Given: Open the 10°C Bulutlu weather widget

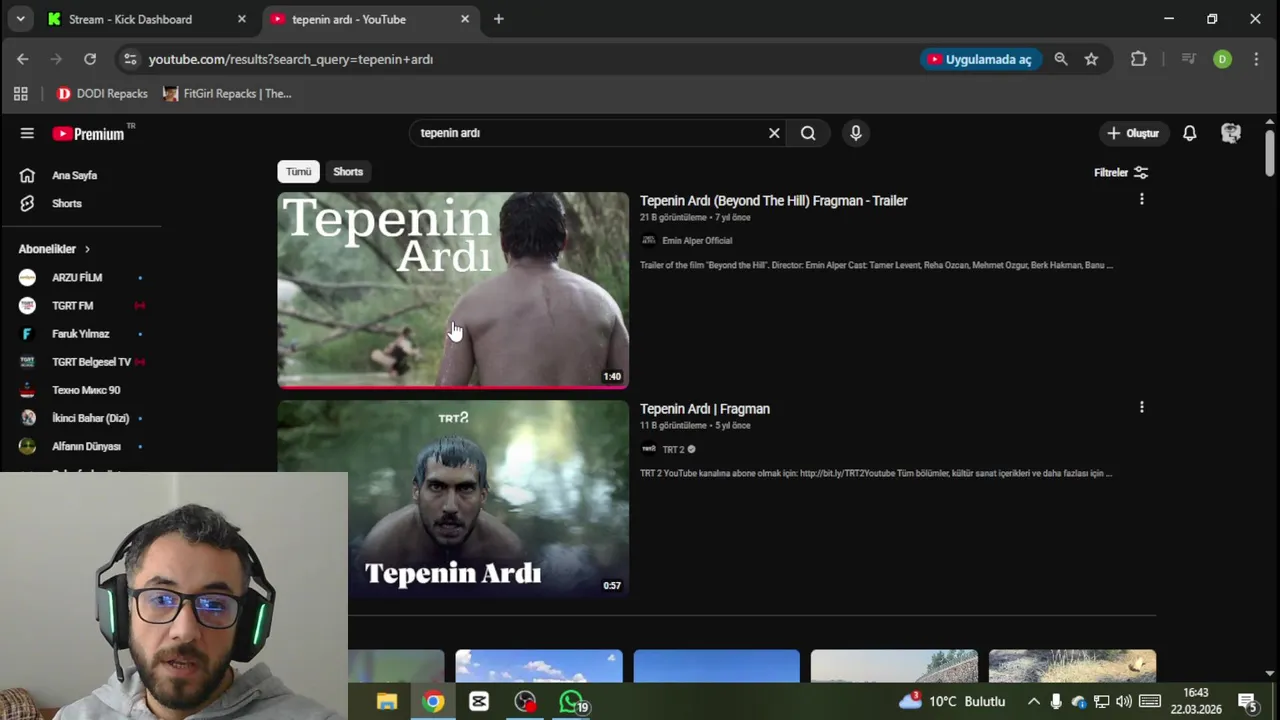Looking at the screenshot, I should [x=952, y=702].
